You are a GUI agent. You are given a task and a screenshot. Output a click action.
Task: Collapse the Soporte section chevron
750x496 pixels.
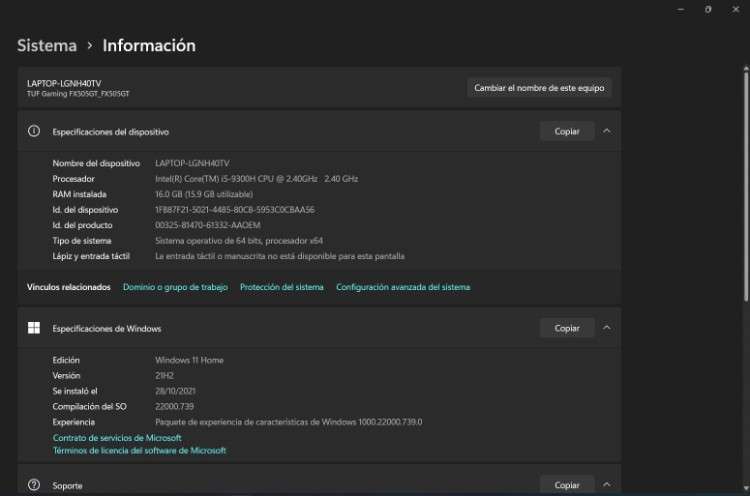click(x=607, y=485)
